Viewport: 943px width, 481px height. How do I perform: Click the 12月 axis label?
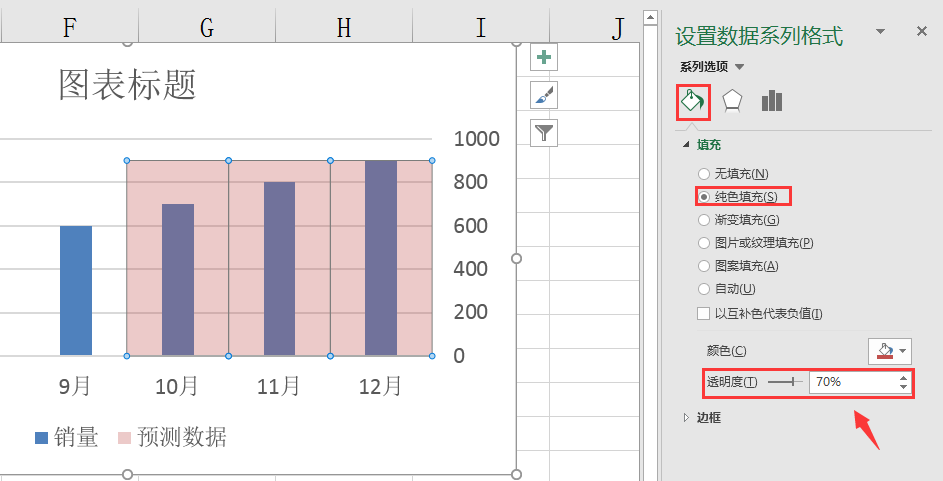(380, 386)
